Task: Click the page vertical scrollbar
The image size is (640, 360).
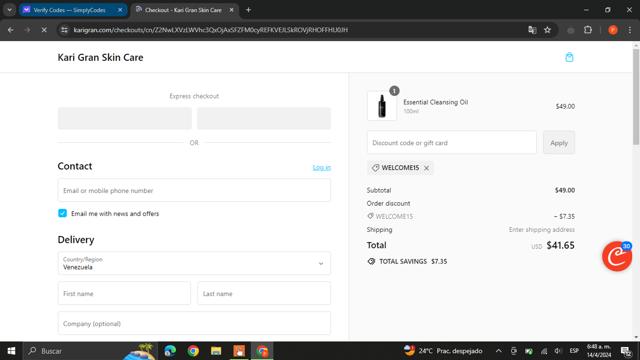Action: [636, 97]
